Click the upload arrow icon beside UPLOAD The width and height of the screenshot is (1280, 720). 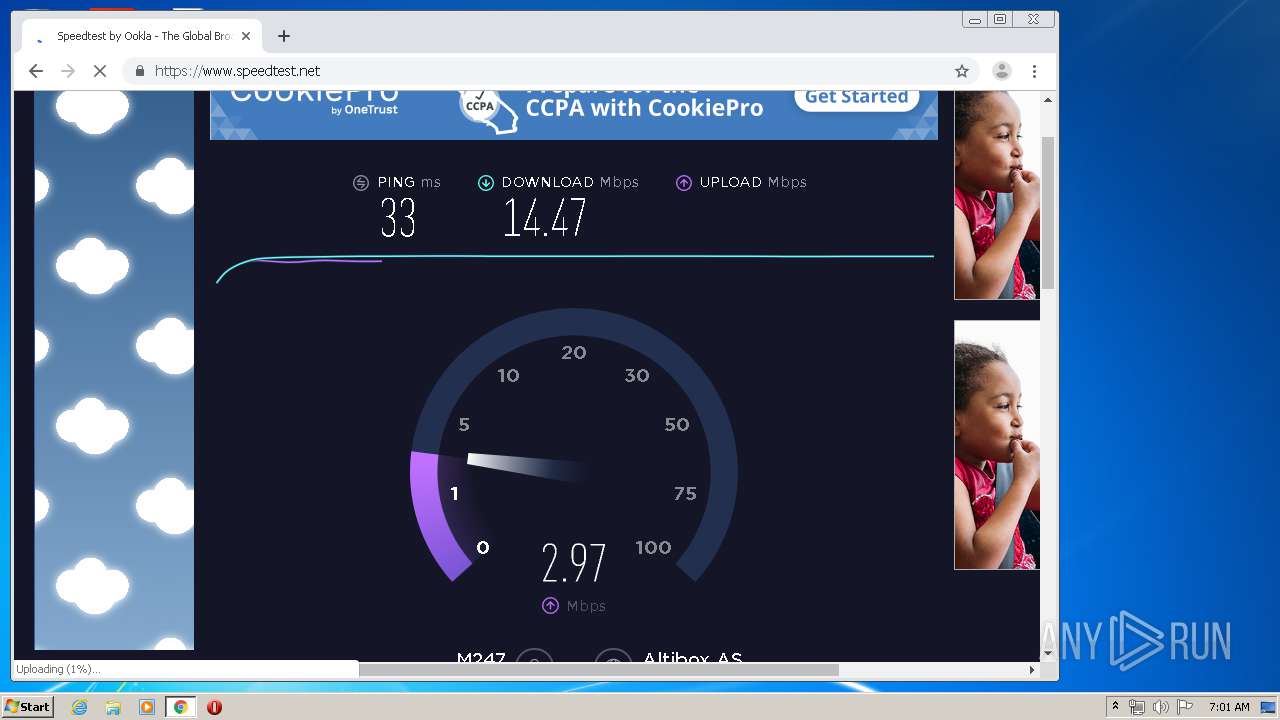click(x=684, y=183)
